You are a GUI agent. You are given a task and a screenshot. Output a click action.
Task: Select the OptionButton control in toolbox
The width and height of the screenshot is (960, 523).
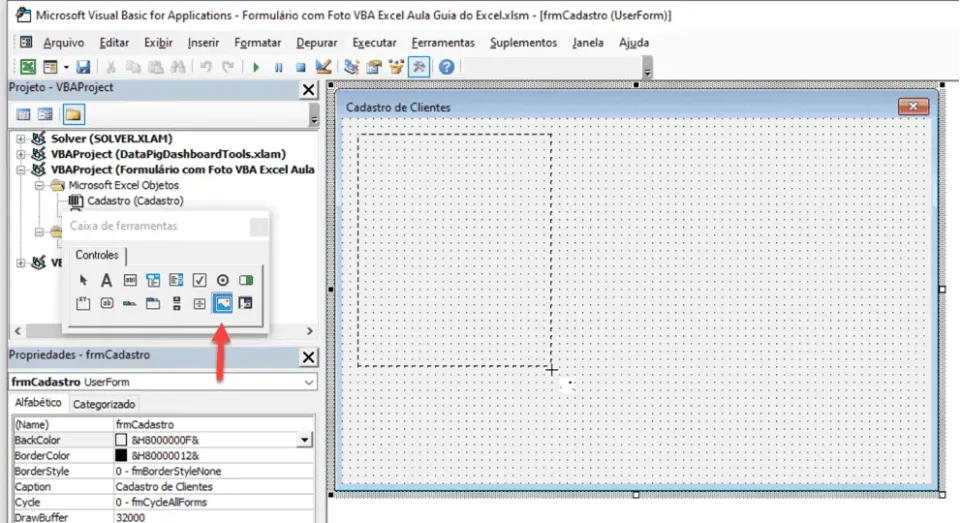tap(222, 280)
